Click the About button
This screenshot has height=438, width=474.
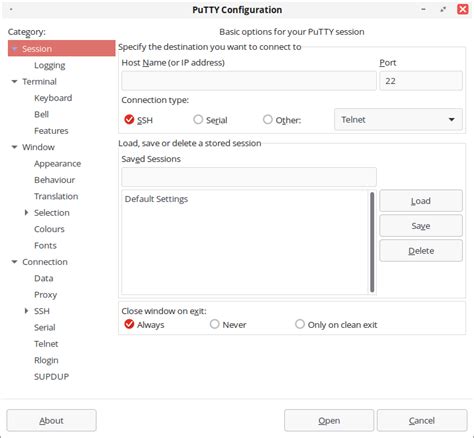point(51,420)
